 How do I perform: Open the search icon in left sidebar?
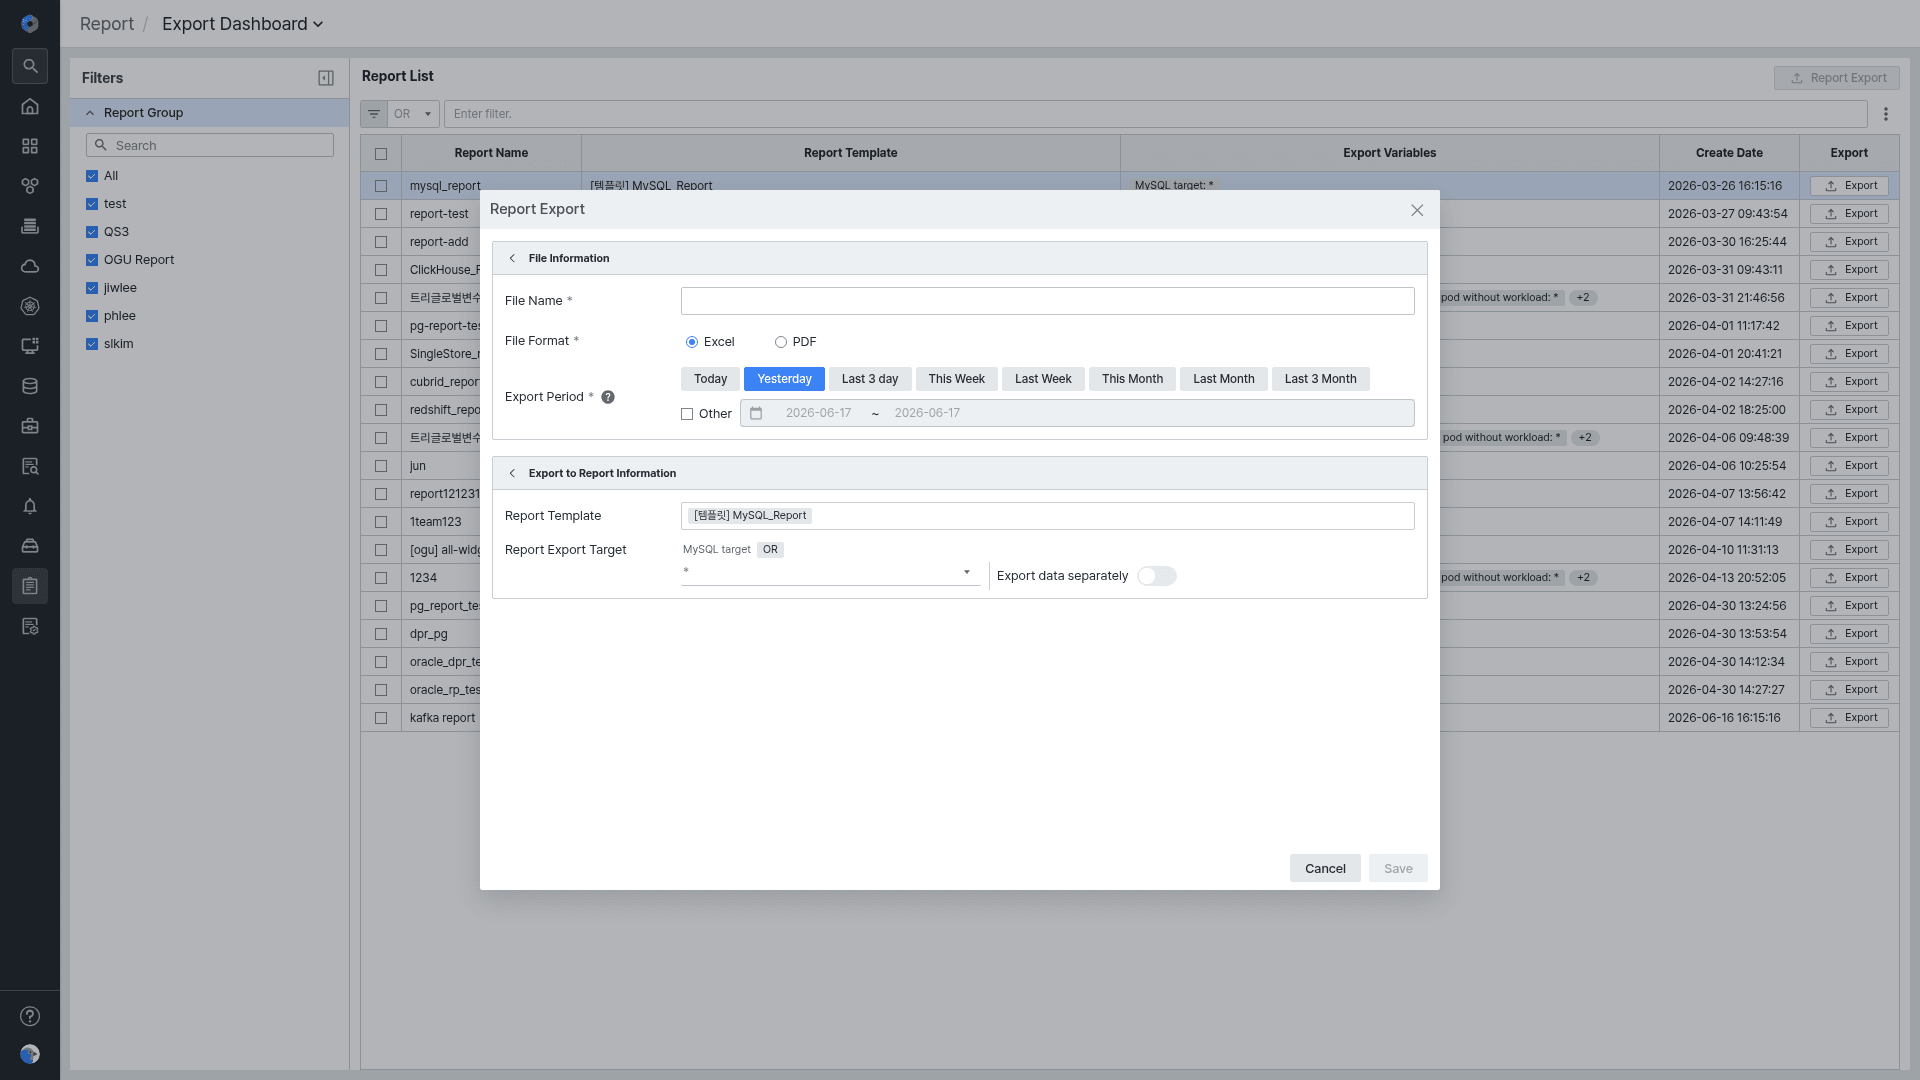click(x=30, y=66)
